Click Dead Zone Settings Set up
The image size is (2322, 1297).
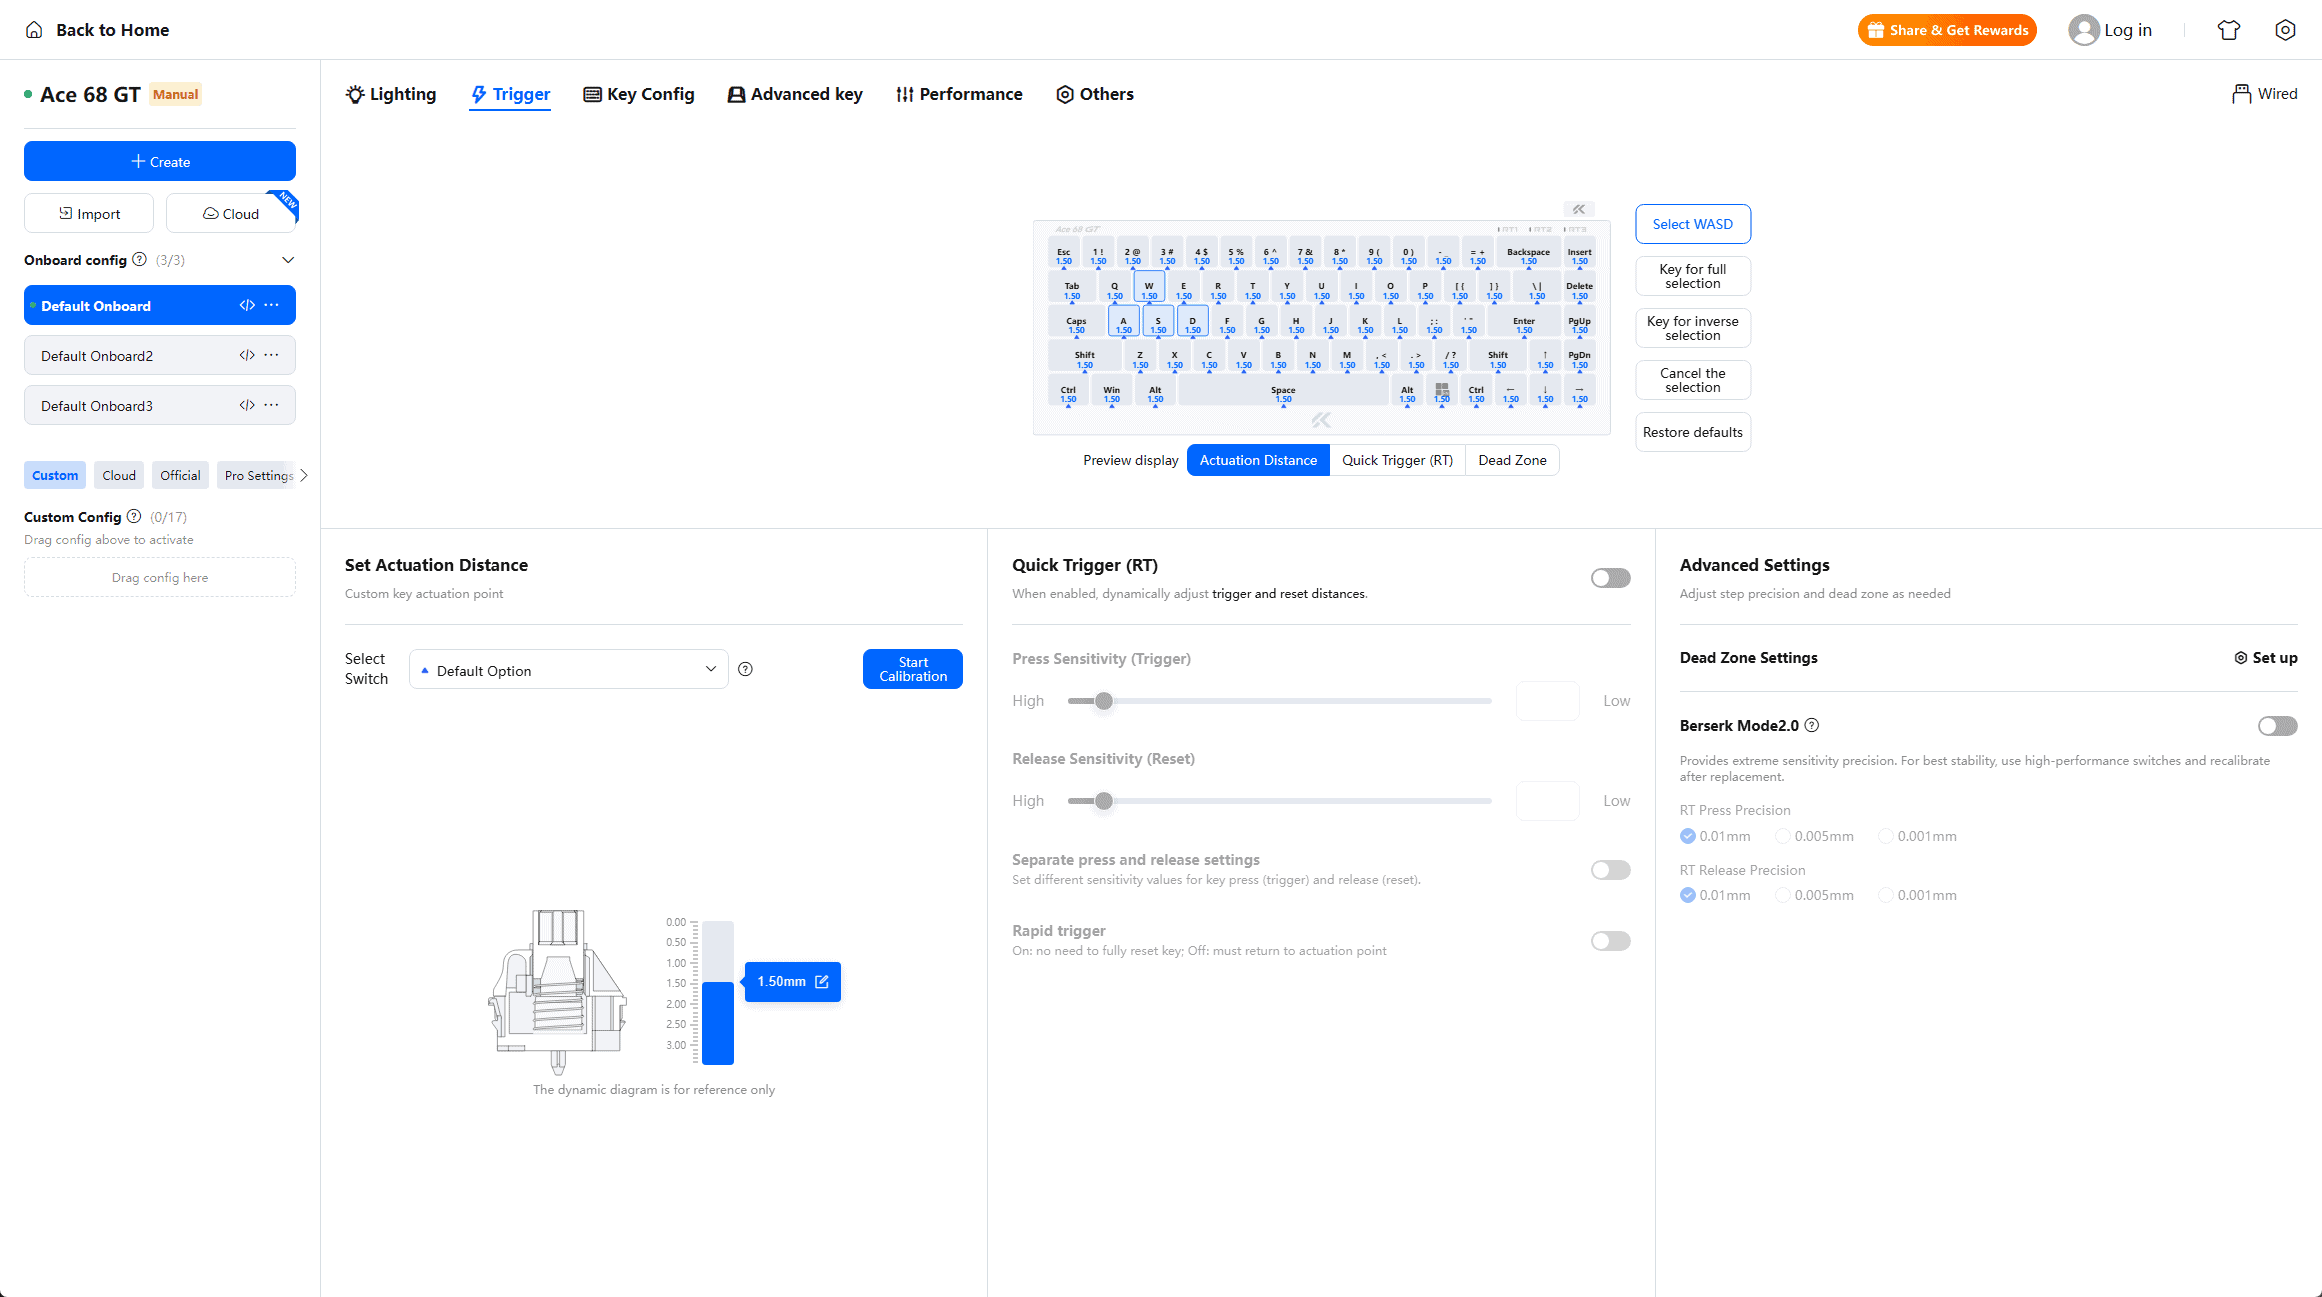(2266, 657)
